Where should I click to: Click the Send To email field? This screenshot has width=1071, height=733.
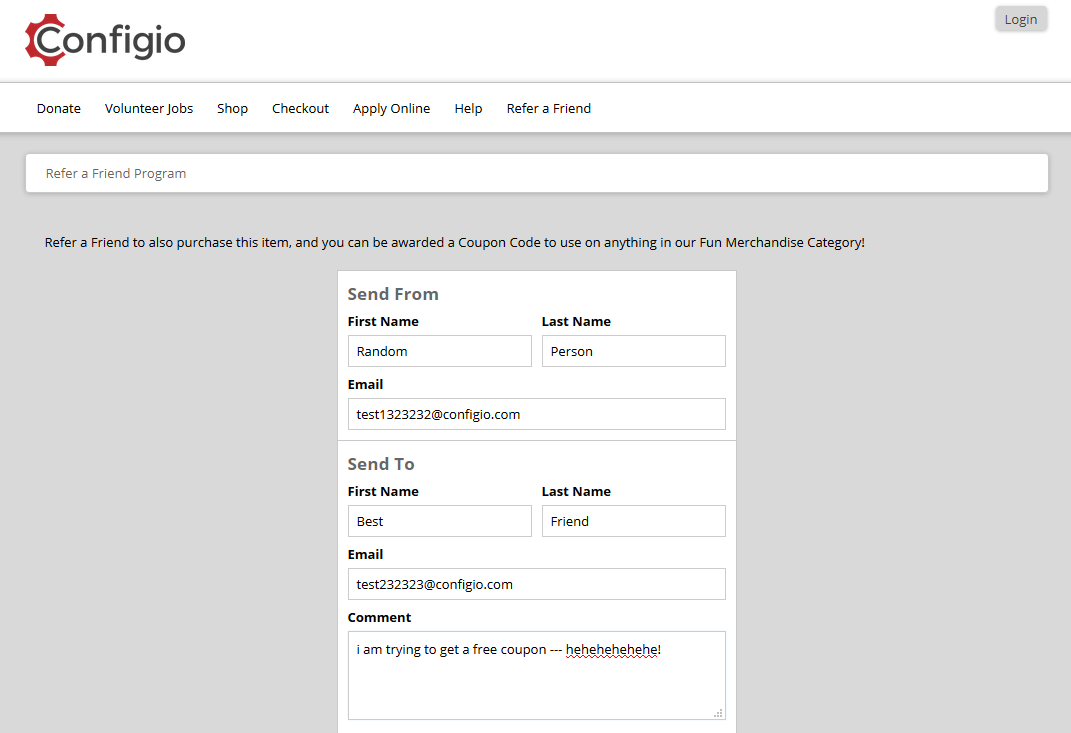[537, 584]
